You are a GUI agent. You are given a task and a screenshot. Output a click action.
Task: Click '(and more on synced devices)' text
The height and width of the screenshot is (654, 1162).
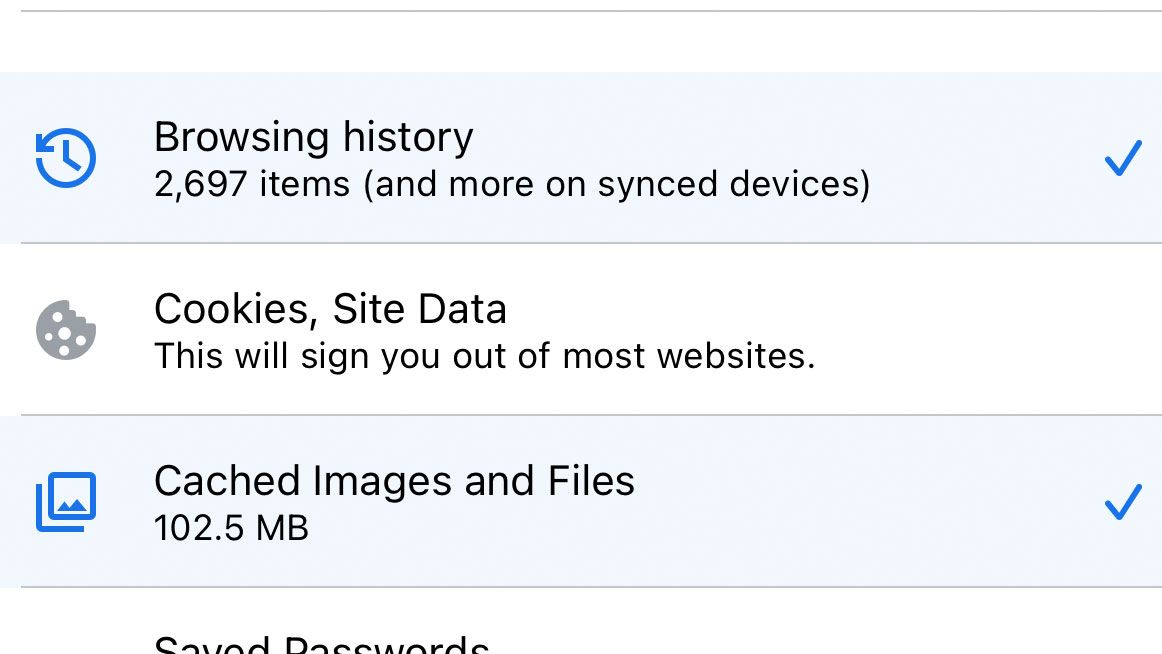point(616,184)
